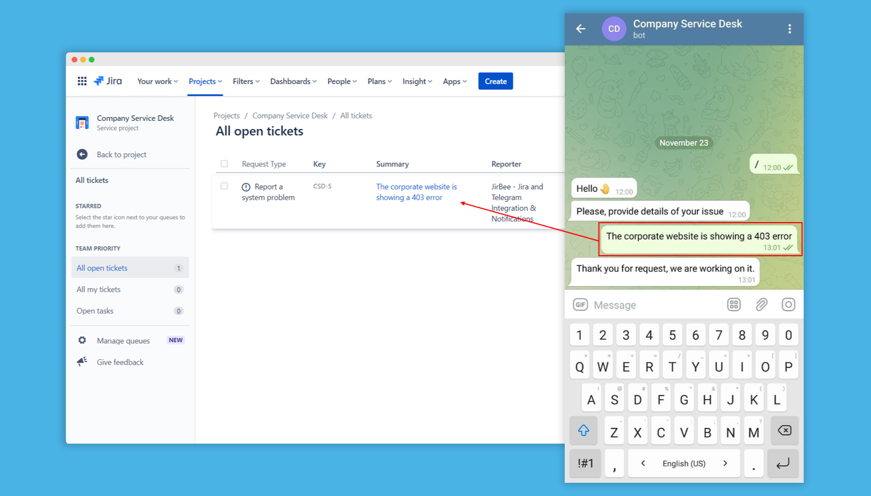Open the People dropdown

point(342,81)
